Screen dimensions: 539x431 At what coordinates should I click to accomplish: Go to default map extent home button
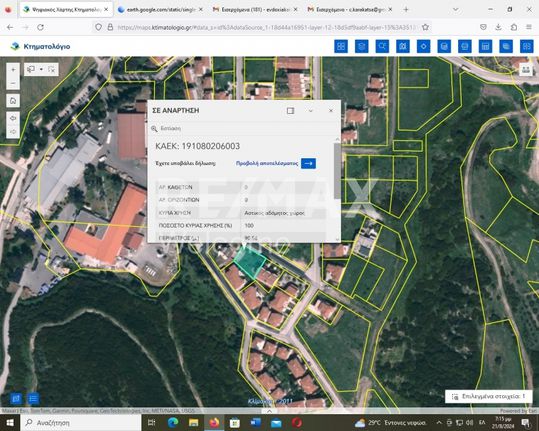coord(13,101)
